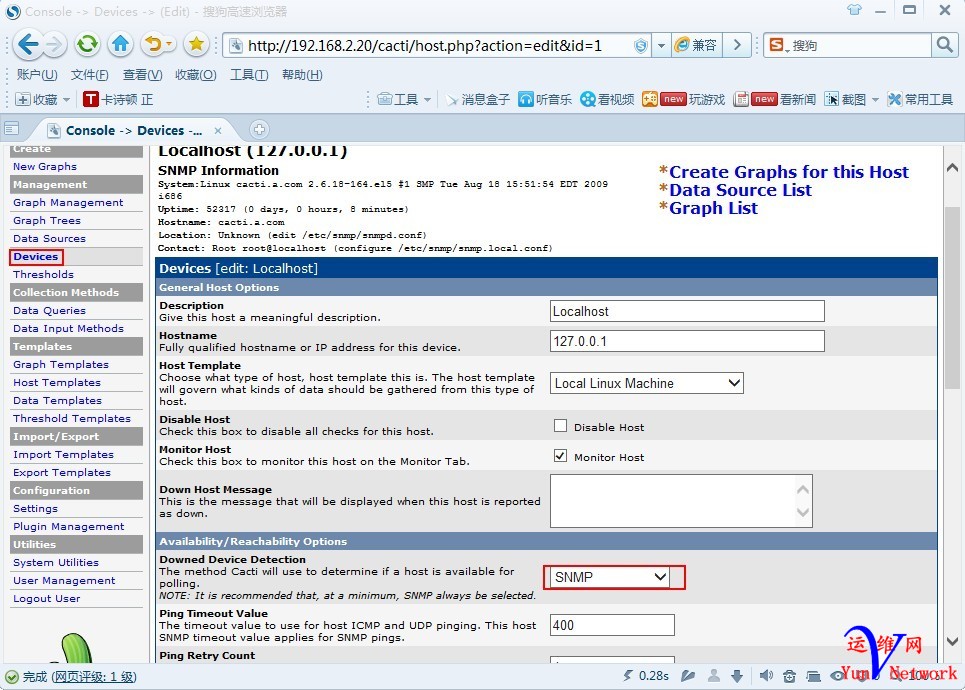Image resolution: width=965 pixels, height=690 pixels.
Task: Open address bar history dropdown arrow
Action: [661, 45]
